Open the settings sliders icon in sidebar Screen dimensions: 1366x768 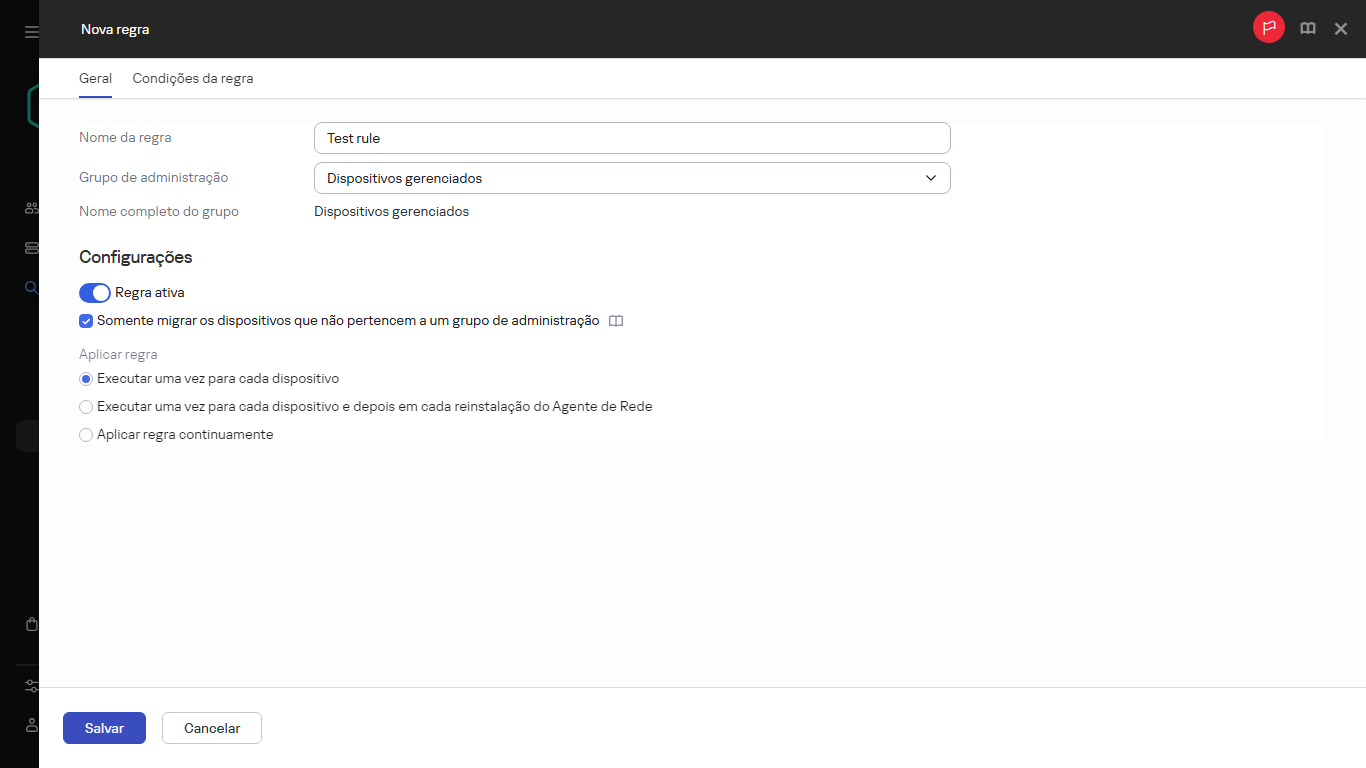[31, 686]
